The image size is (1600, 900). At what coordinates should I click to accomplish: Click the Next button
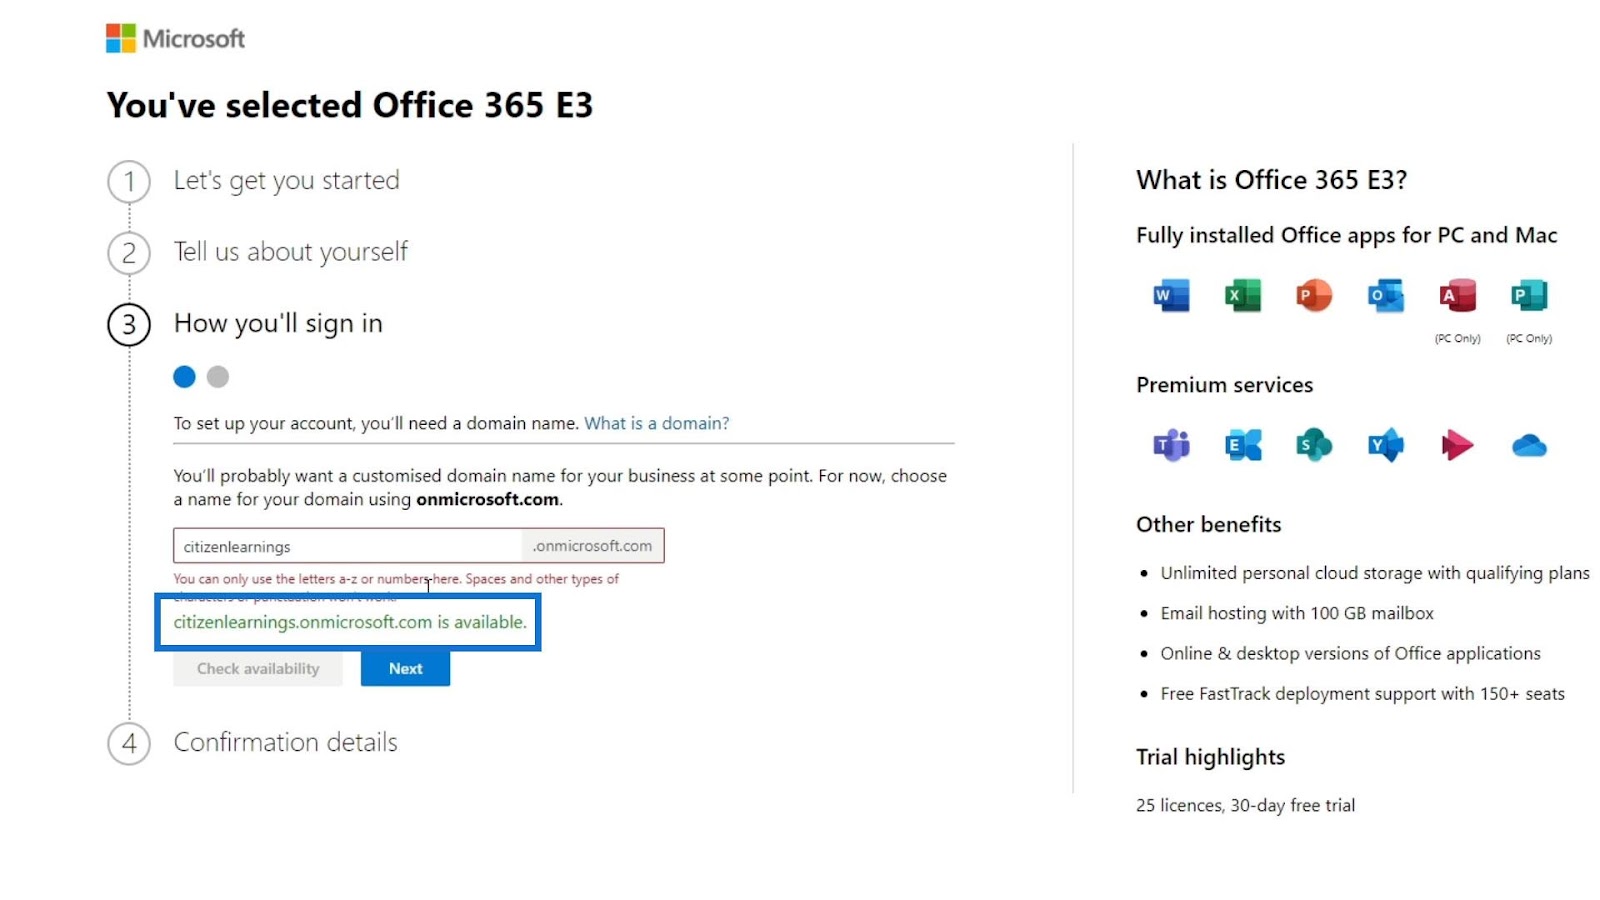coord(405,668)
